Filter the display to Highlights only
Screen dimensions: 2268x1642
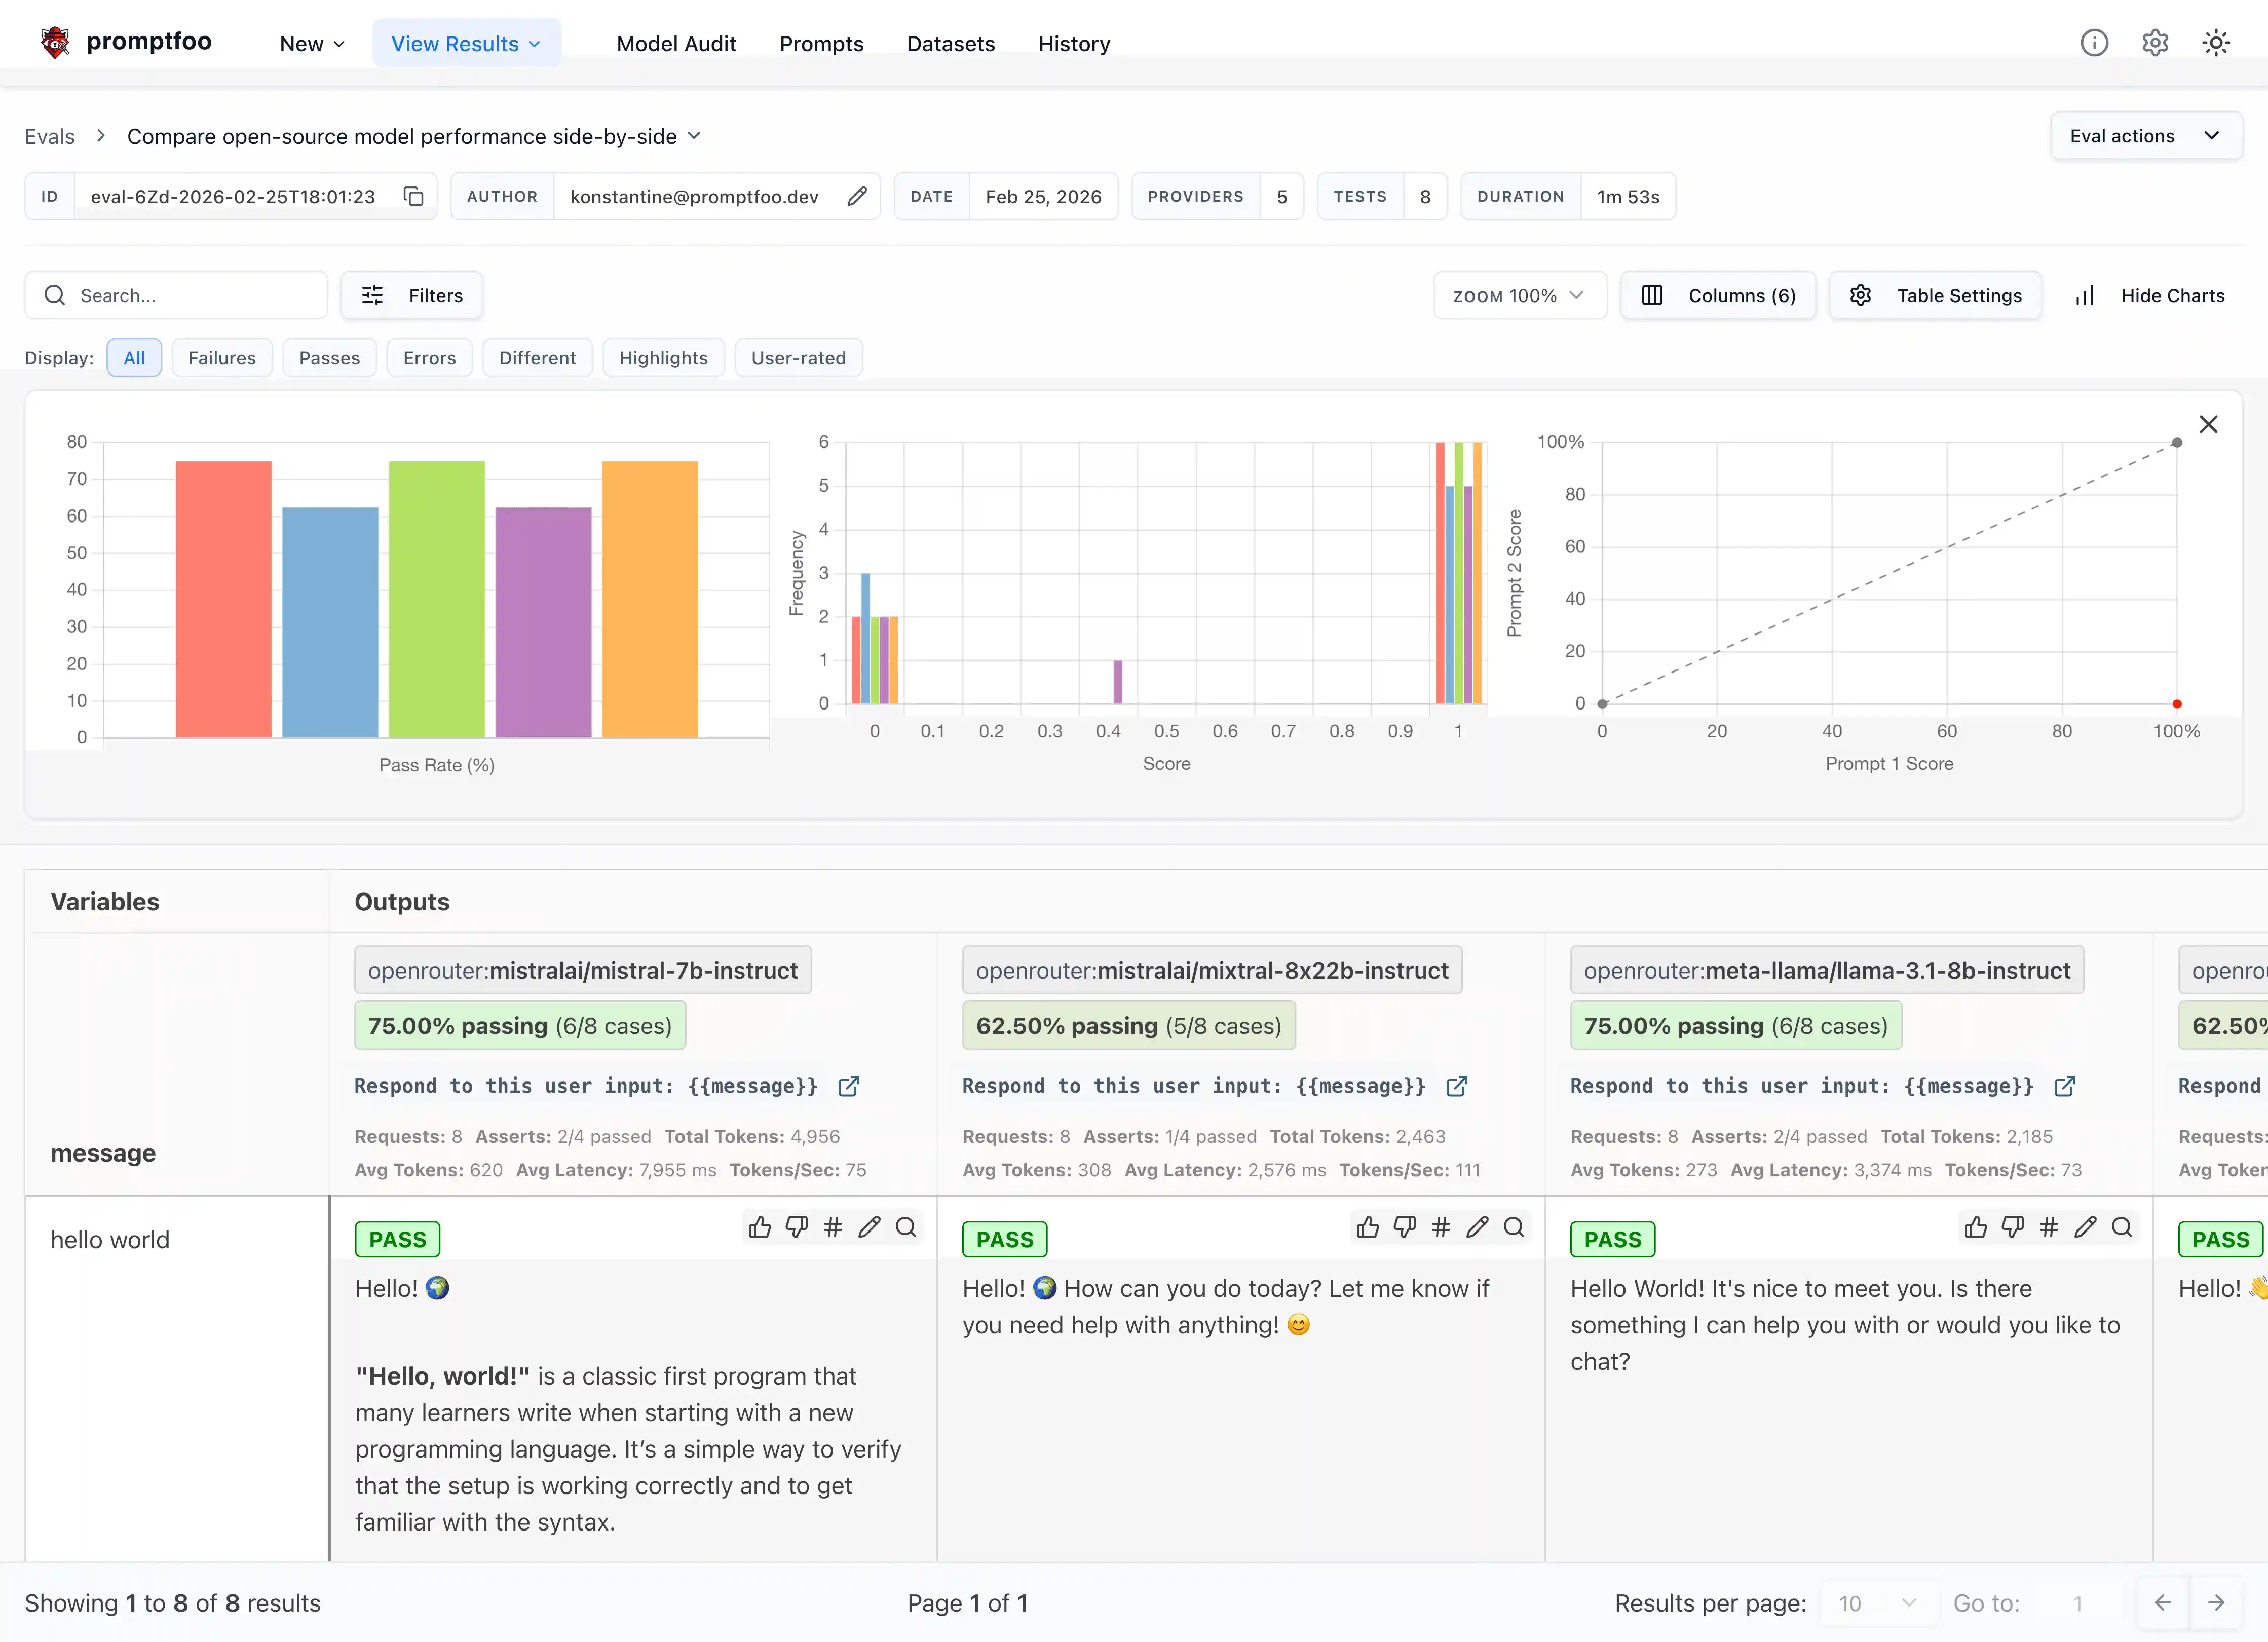663,357
